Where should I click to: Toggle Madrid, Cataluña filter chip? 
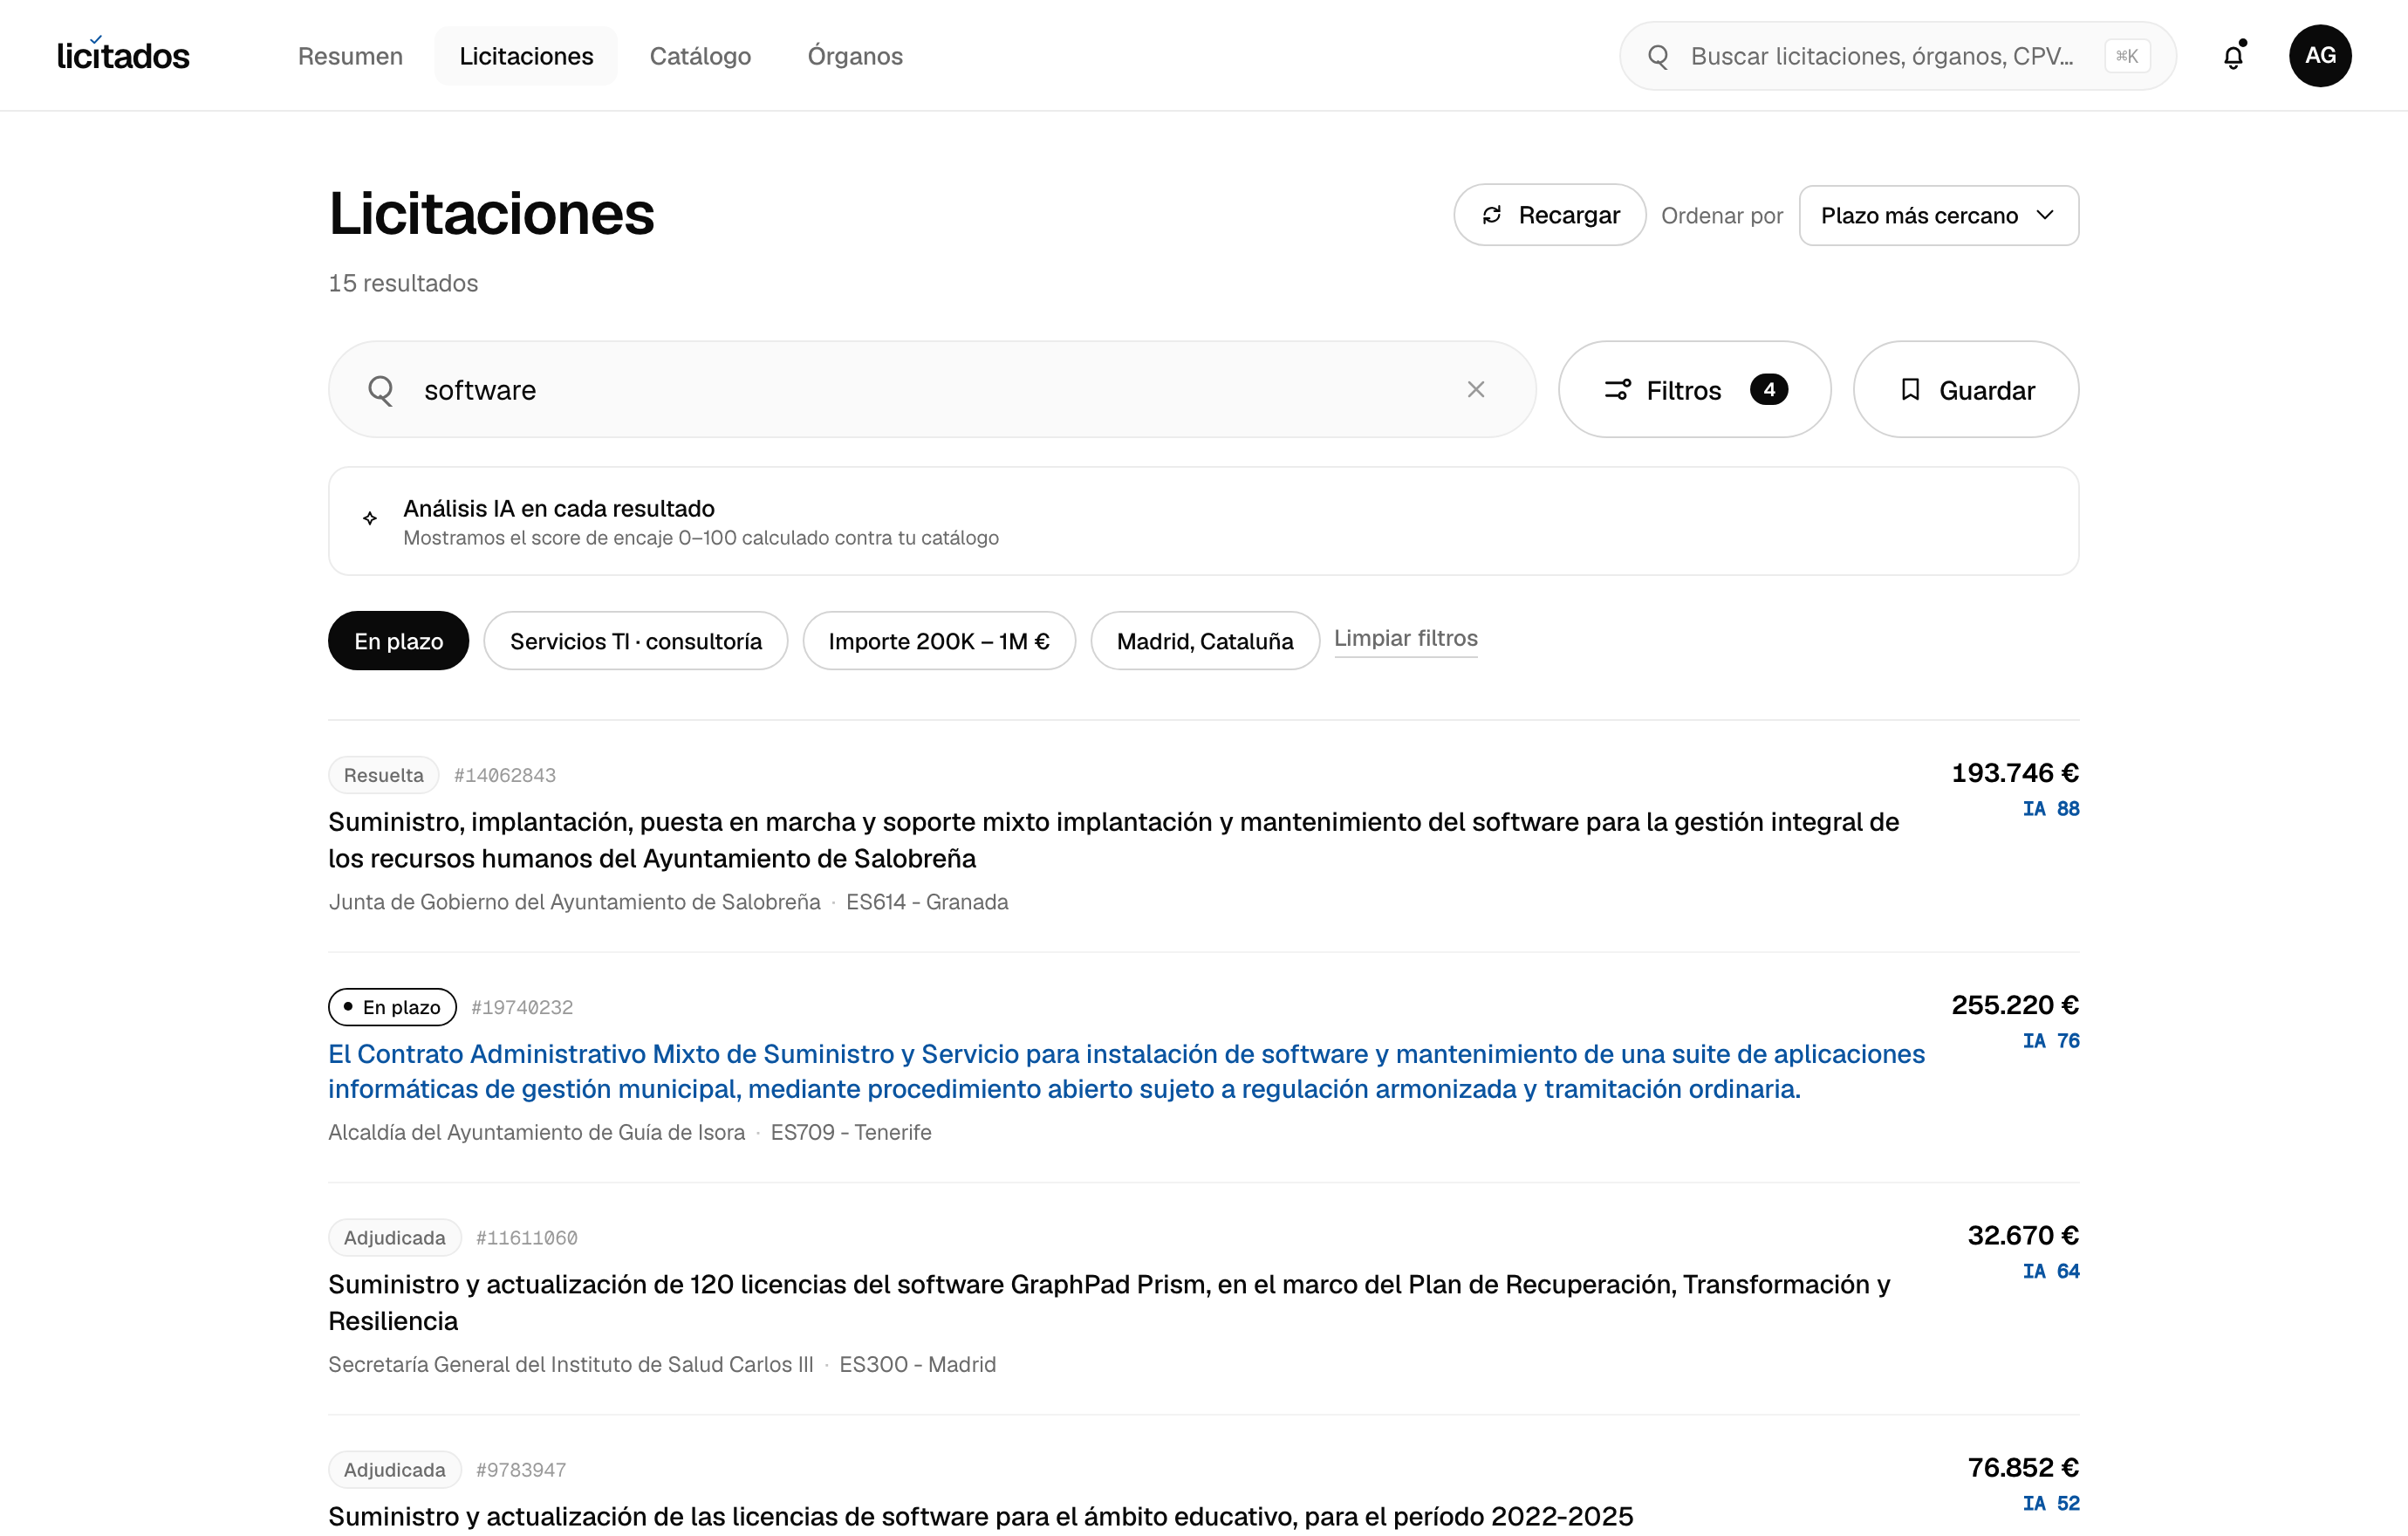click(1205, 641)
